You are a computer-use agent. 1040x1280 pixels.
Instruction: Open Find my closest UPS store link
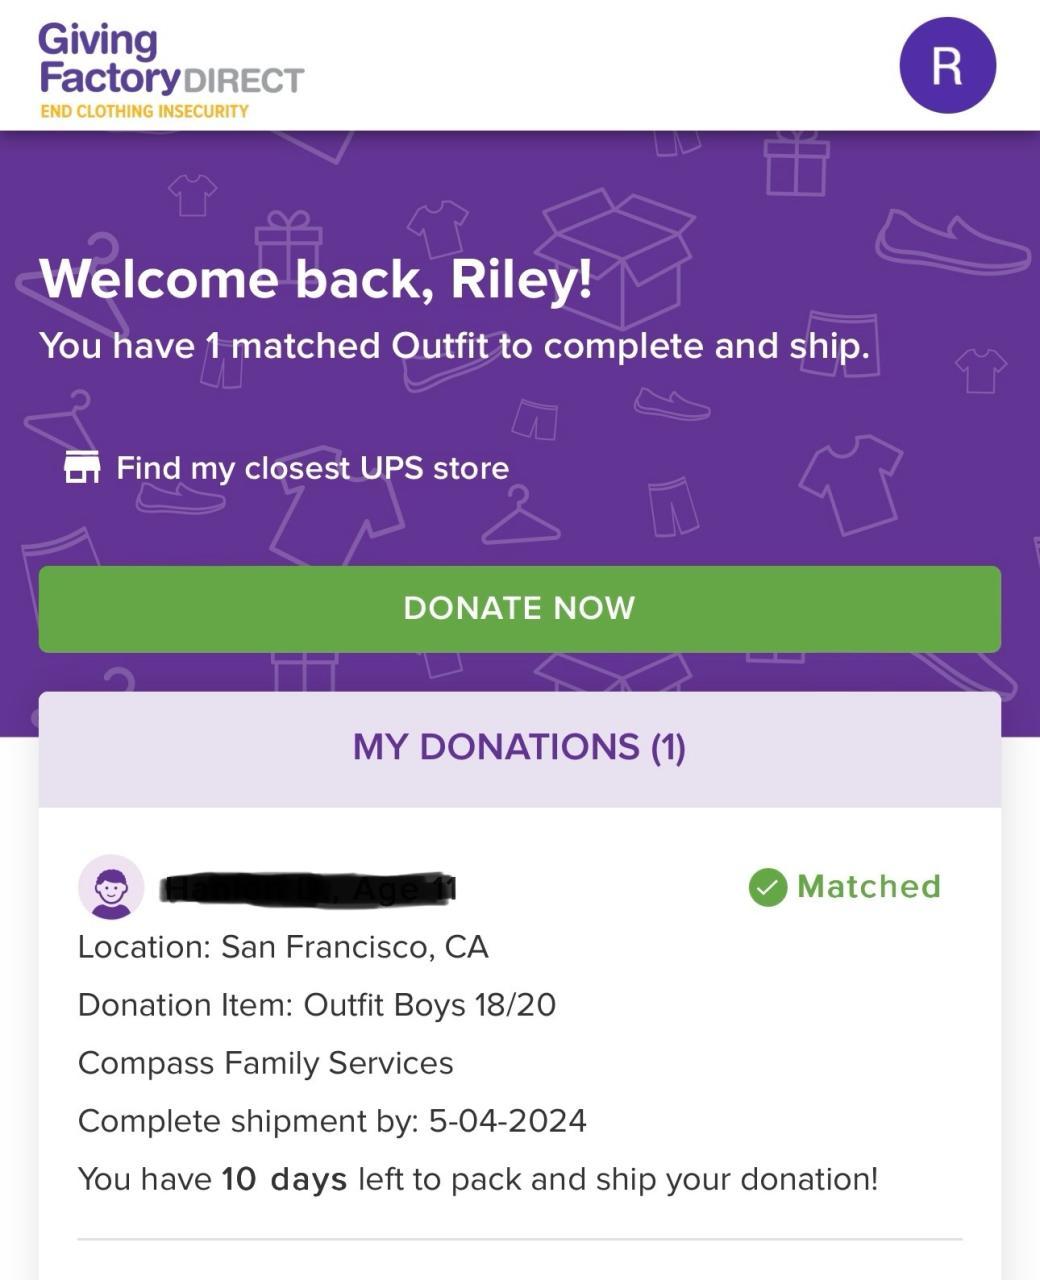click(312, 468)
